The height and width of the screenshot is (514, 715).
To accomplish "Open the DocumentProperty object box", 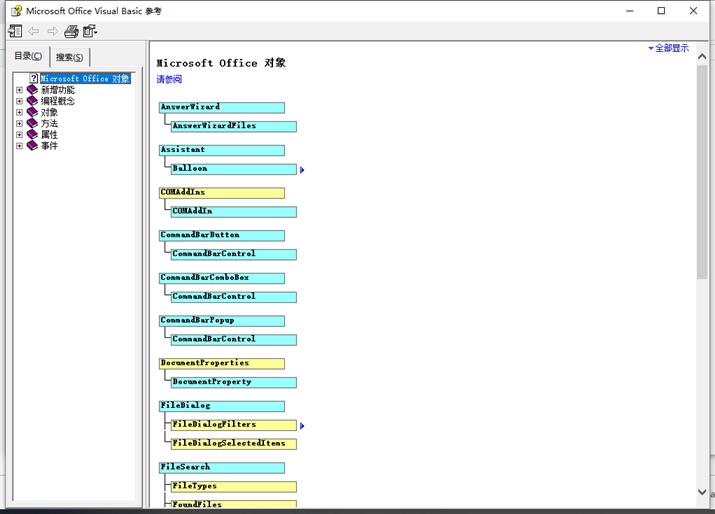I will click(234, 382).
